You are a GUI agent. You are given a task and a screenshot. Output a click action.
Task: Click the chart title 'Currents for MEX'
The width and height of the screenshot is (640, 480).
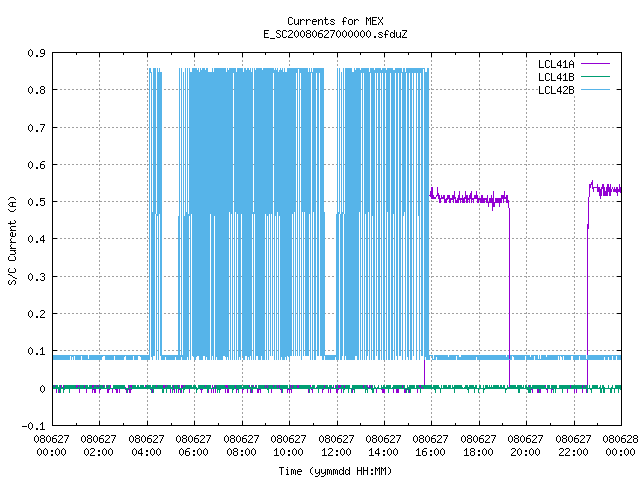click(x=335, y=21)
